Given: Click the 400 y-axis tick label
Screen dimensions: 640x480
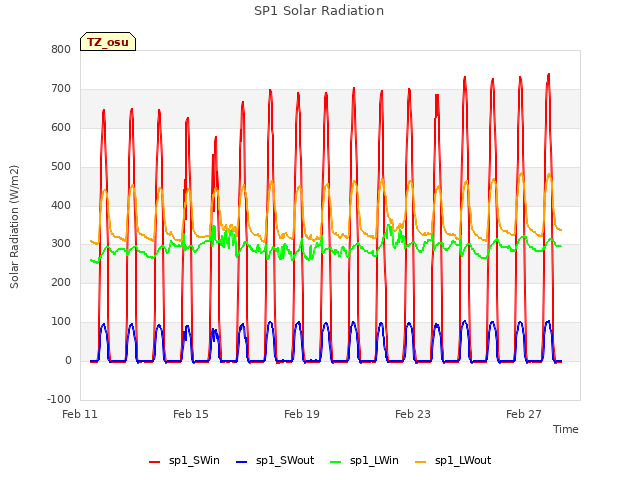Looking at the screenshot, I should click(61, 205).
